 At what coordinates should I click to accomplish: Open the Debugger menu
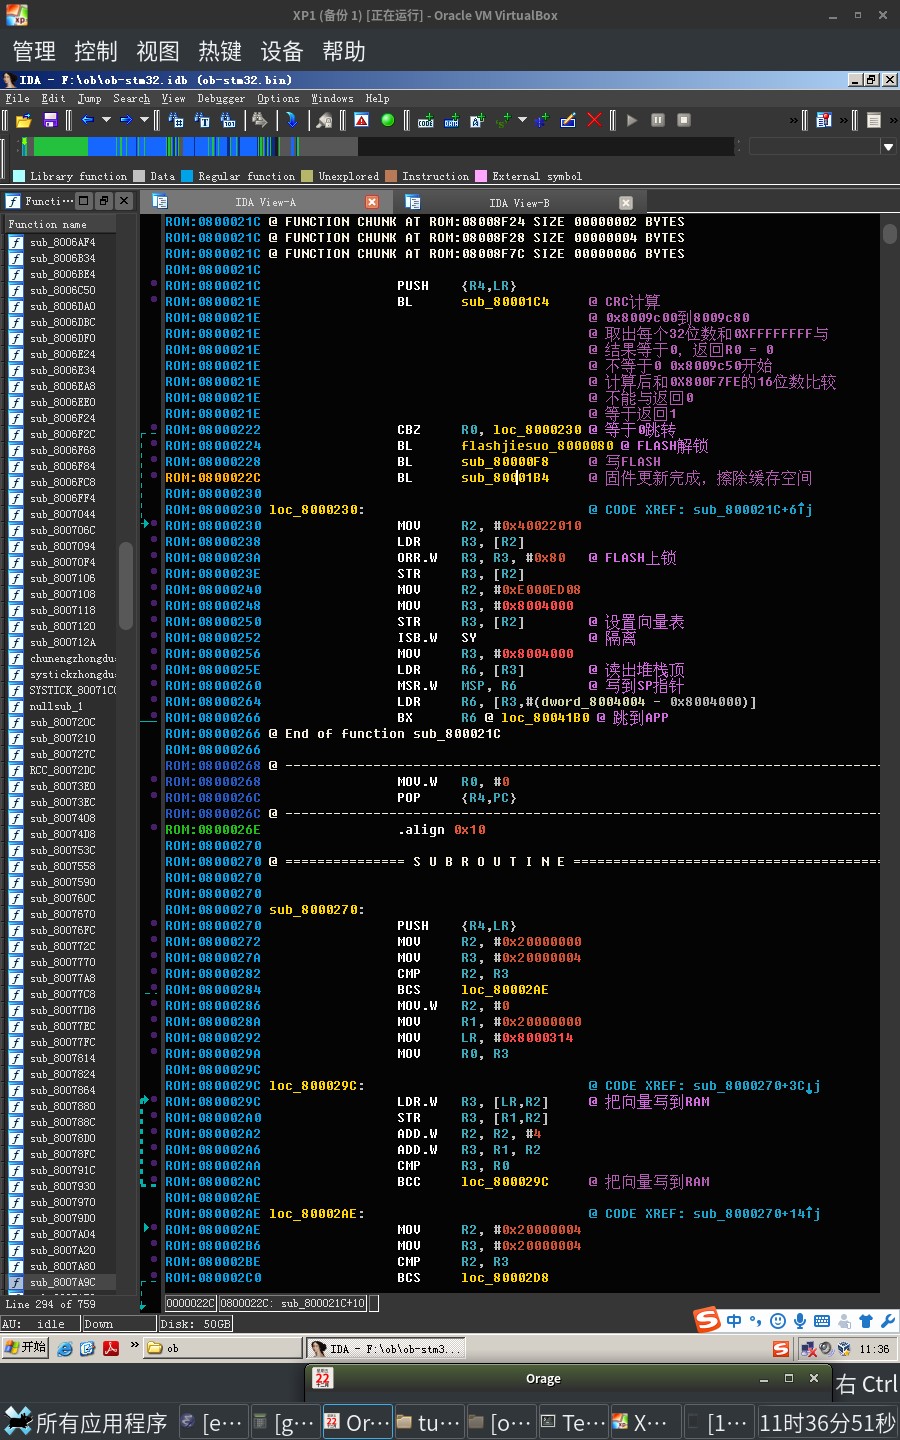[x=221, y=99]
